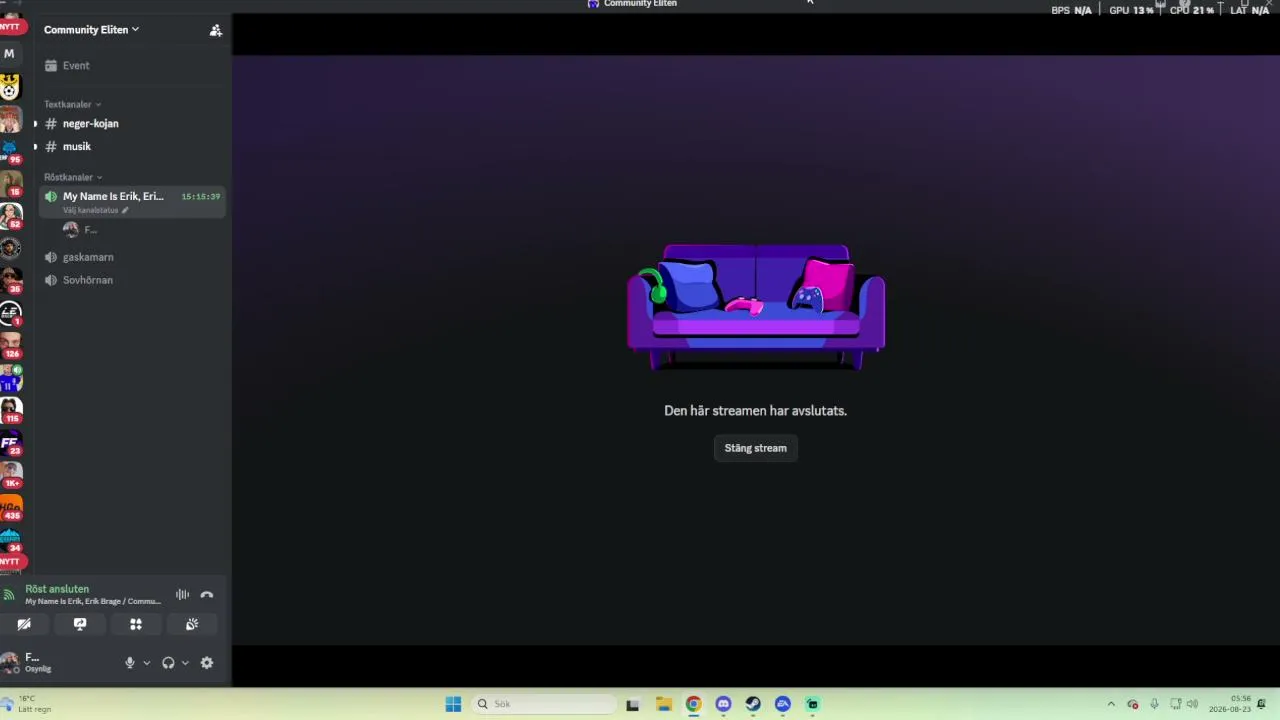Open the server with the 95 badge
The image size is (1280, 720).
point(10,152)
